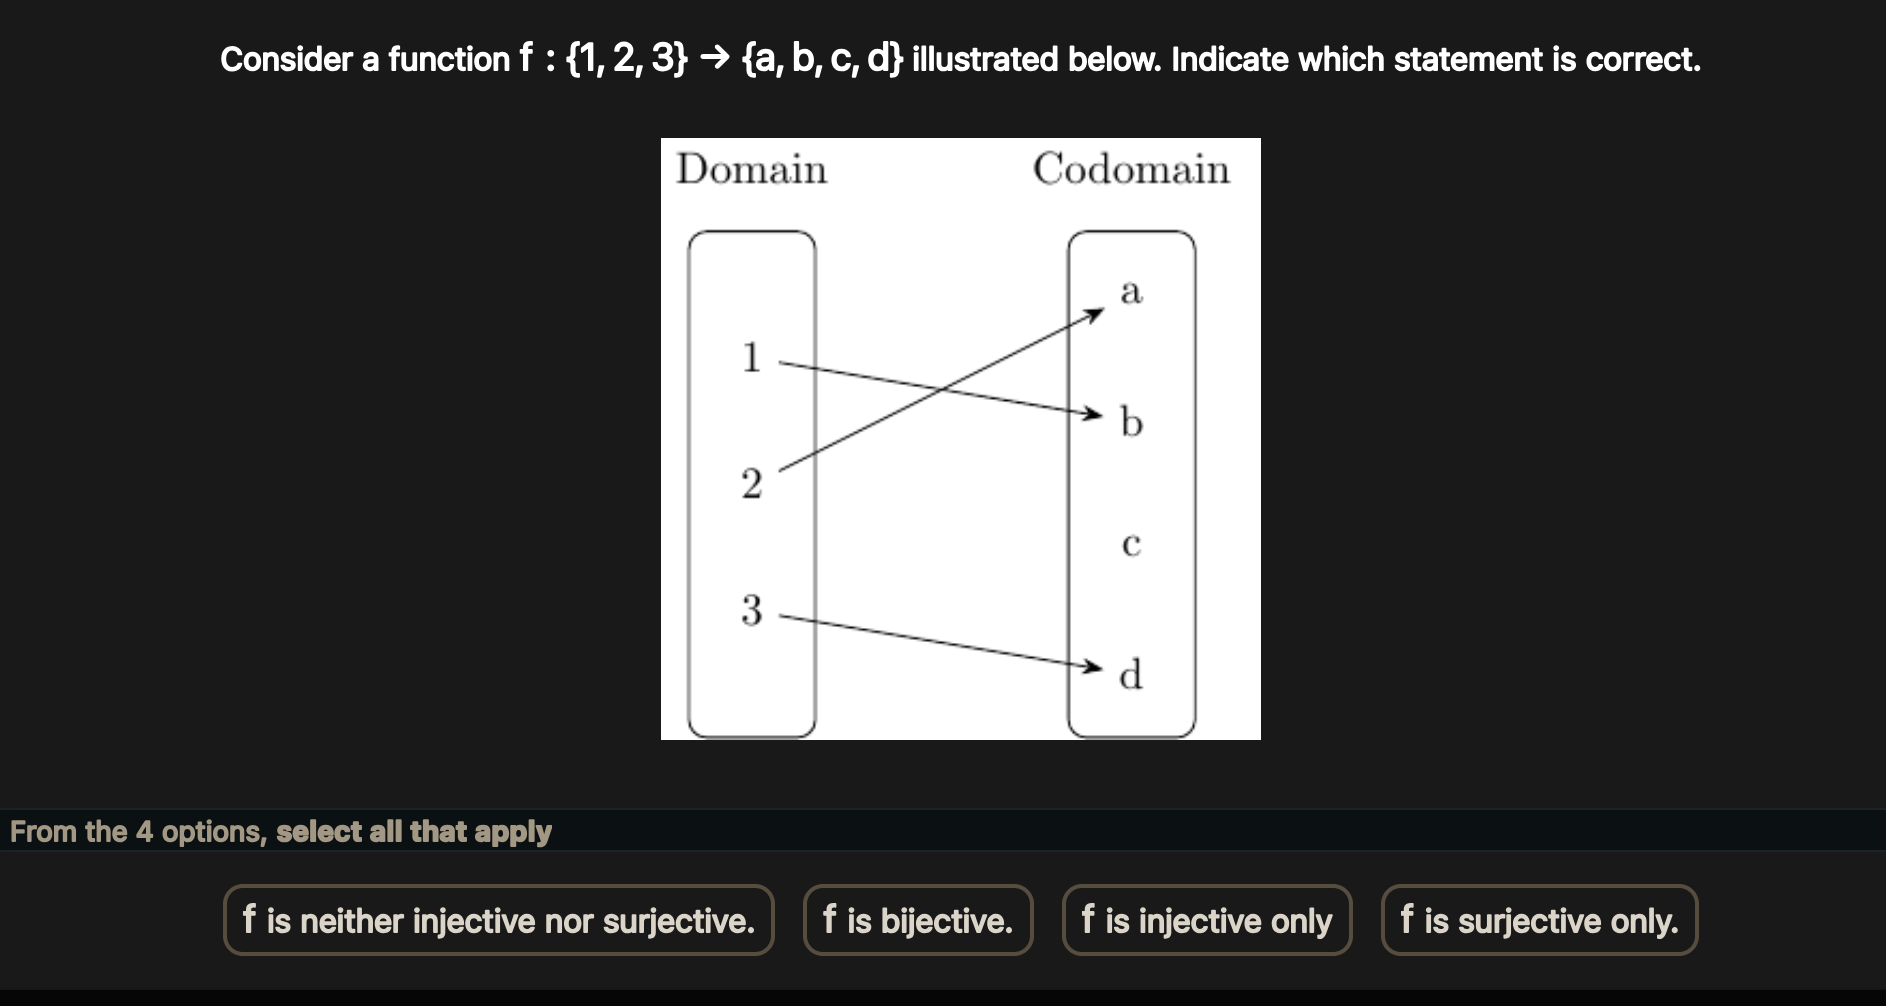The image size is (1886, 1006).
Task: Select "f is neither injective nor surjective" option
Action: 498,920
